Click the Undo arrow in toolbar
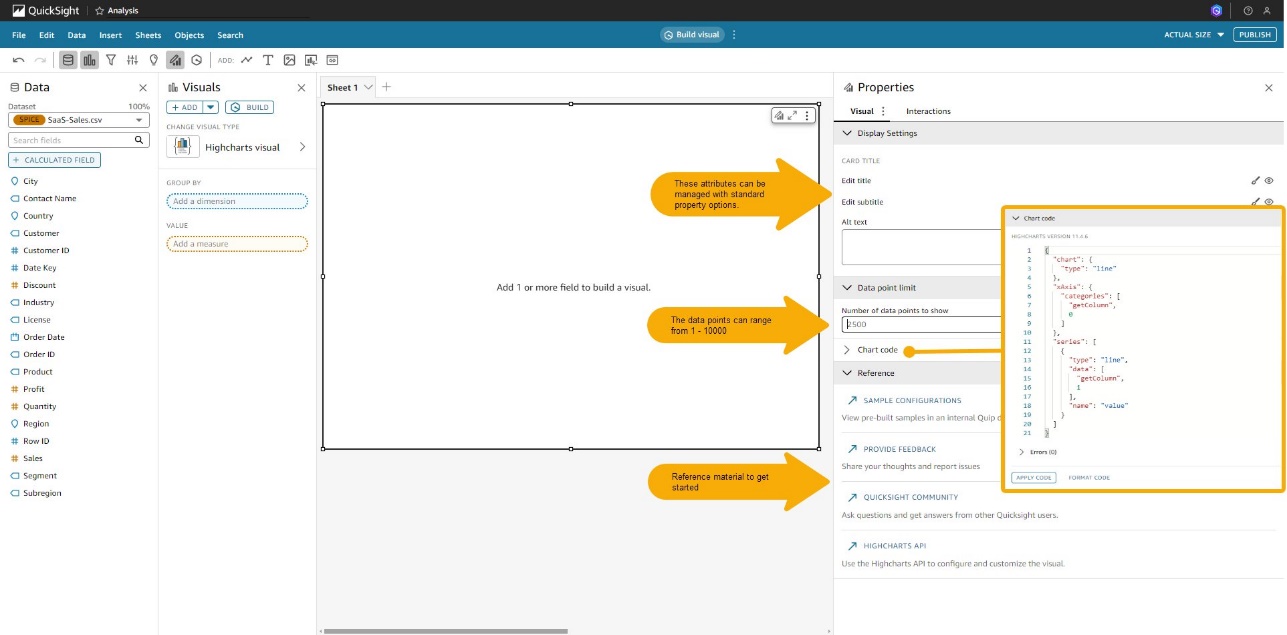1287x635 pixels. click(x=18, y=60)
